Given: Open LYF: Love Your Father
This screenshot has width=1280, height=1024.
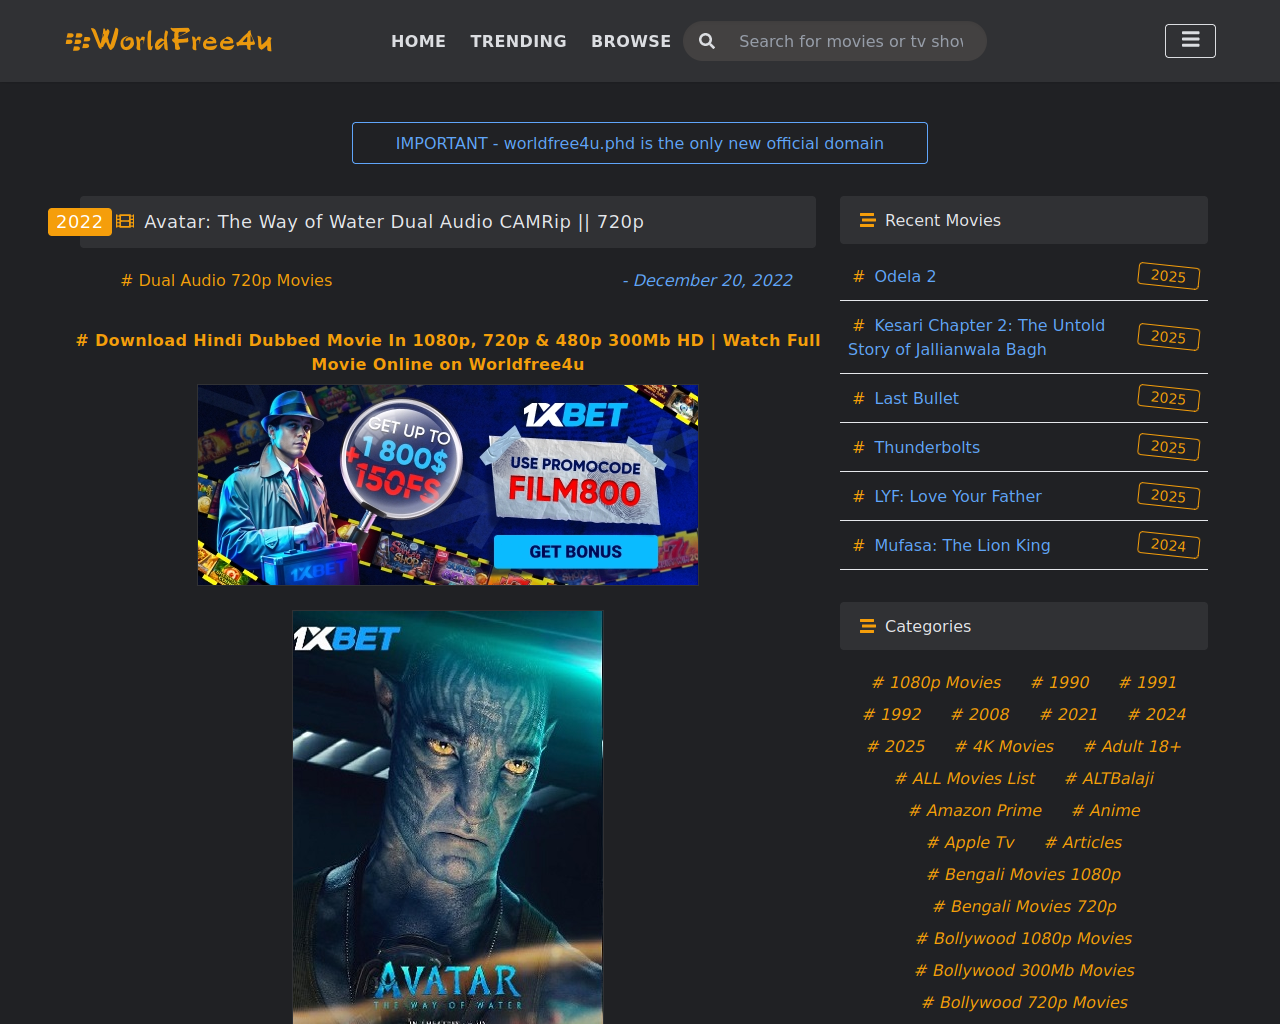Looking at the screenshot, I should (x=958, y=496).
